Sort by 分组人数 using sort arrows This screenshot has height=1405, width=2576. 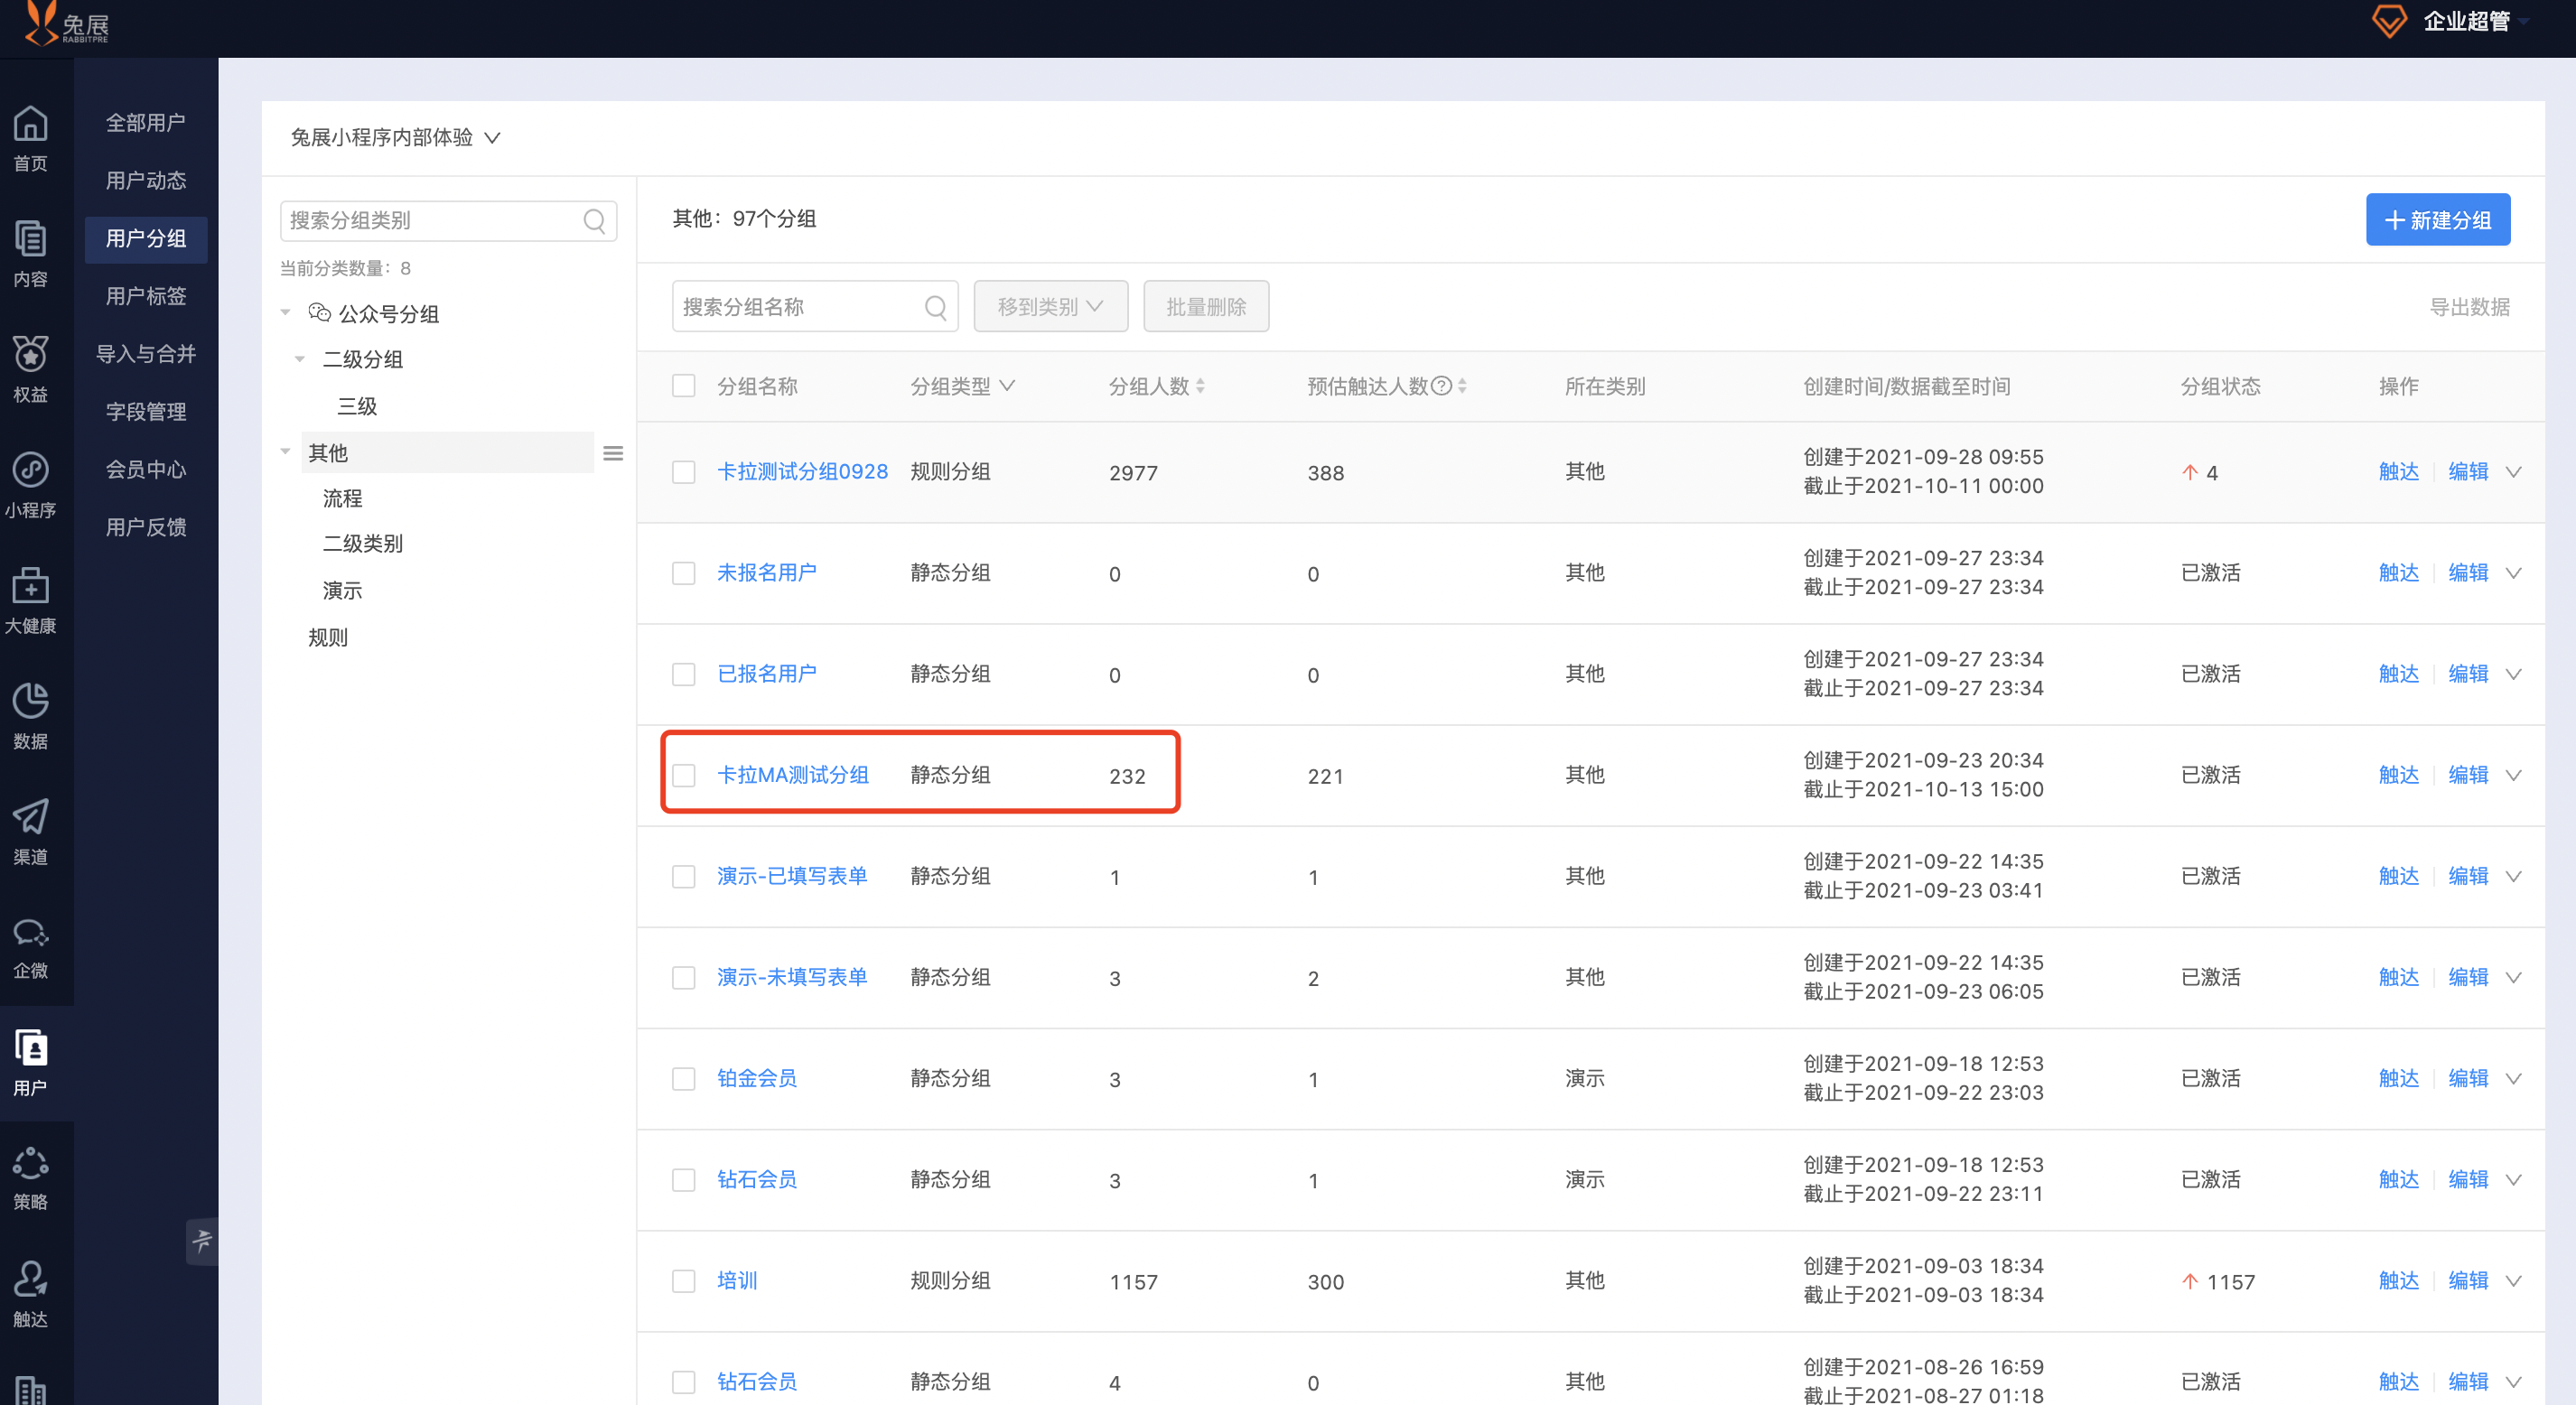1200,386
